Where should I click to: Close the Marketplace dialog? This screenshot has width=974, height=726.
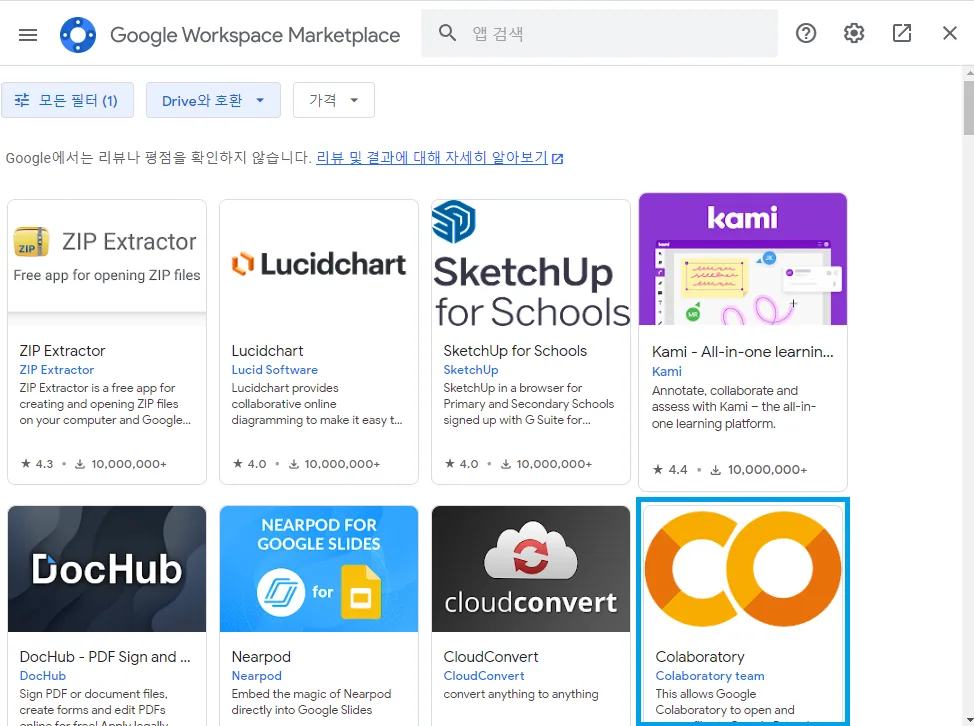[949, 33]
